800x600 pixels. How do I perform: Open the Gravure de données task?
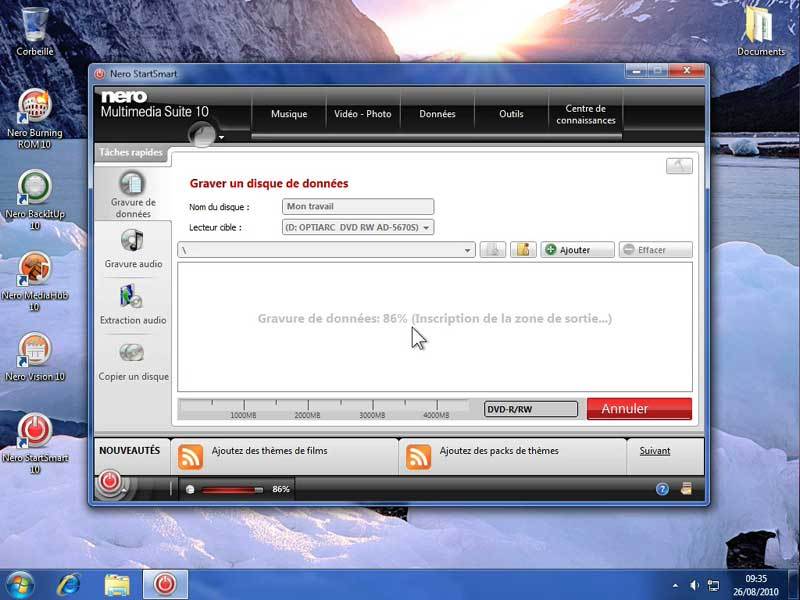click(133, 194)
